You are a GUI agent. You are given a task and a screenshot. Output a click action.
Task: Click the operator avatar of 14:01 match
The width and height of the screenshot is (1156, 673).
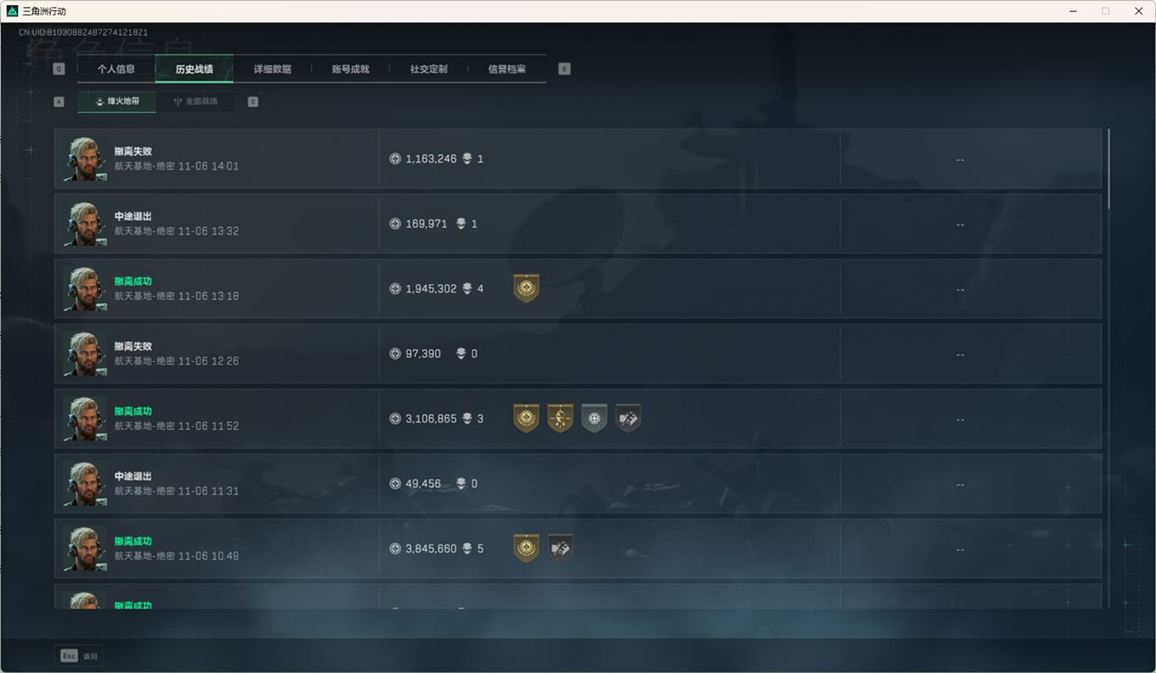coord(85,158)
